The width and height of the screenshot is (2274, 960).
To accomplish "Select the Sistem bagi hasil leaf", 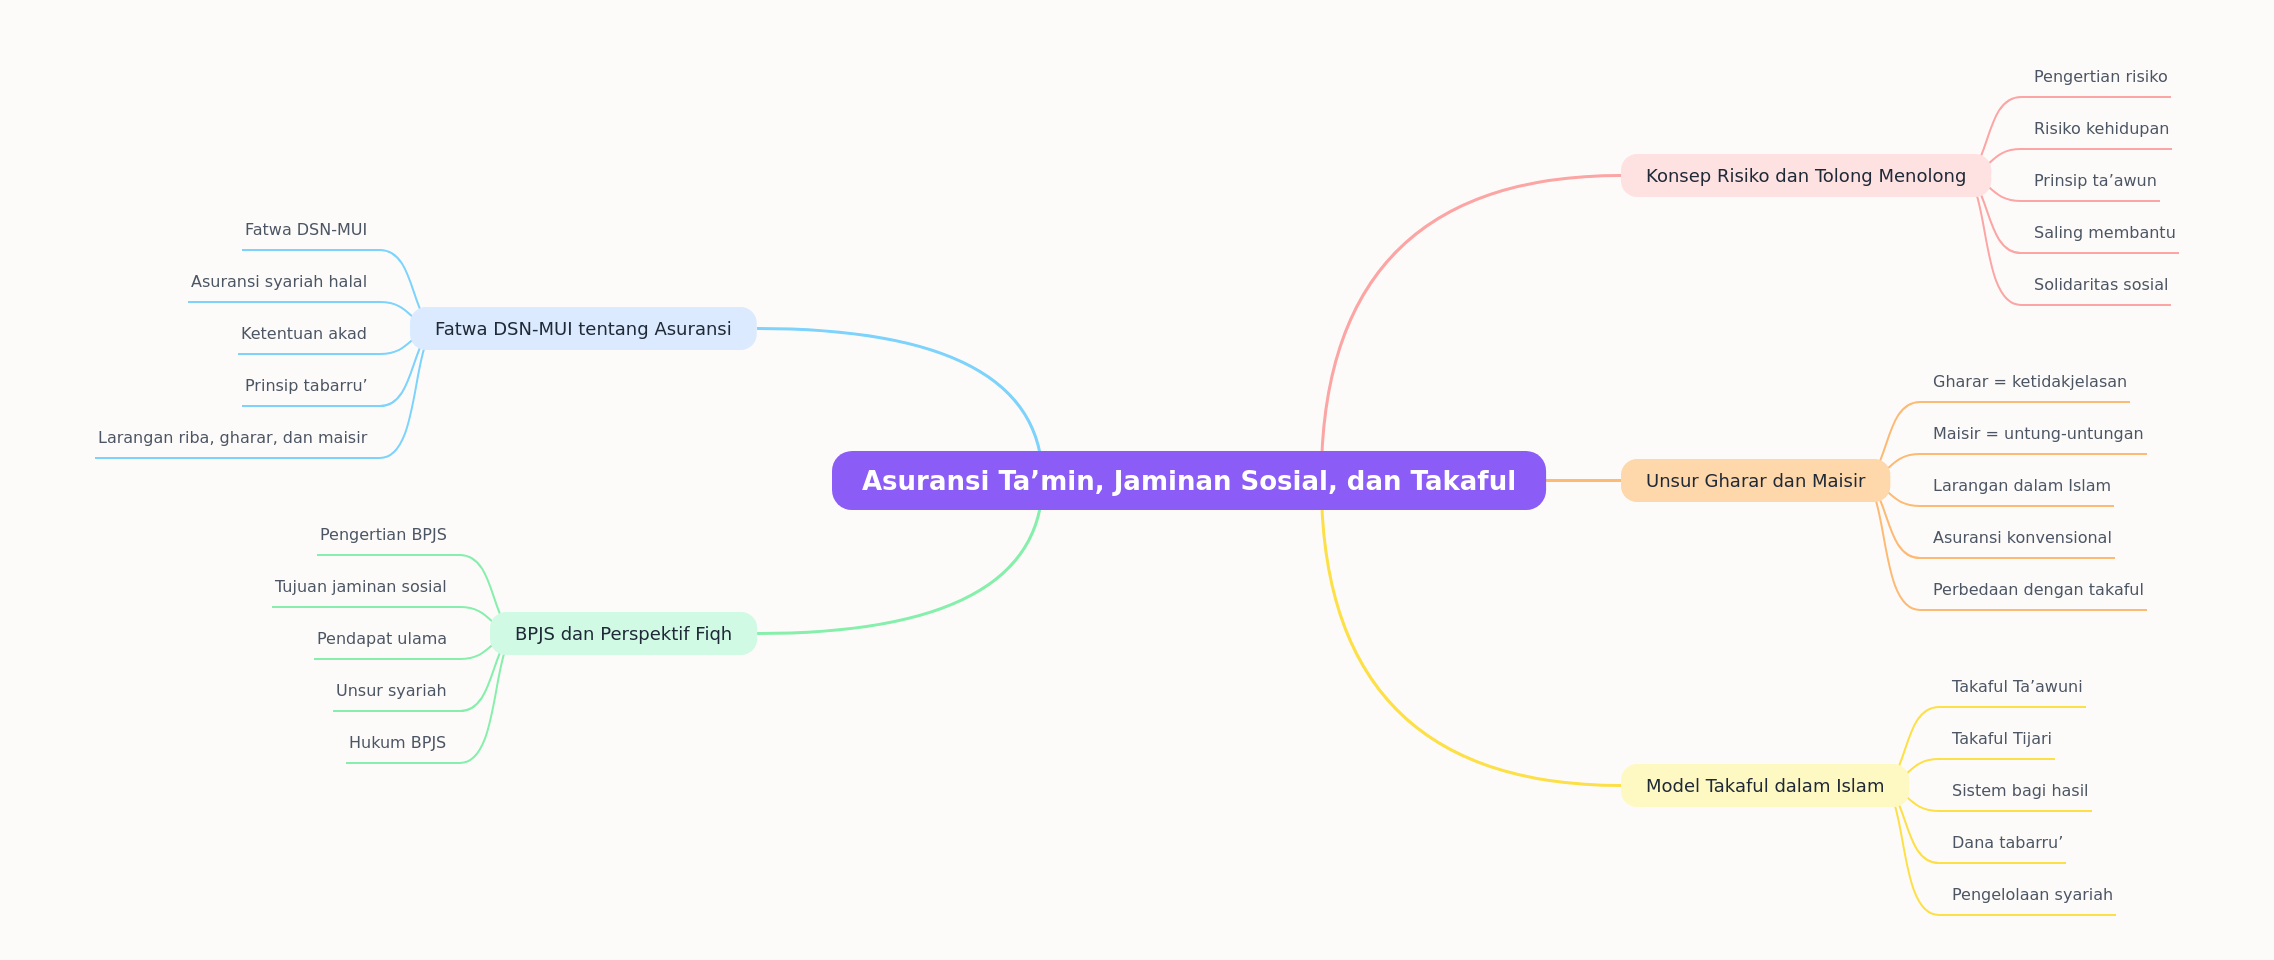I will coord(2020,791).
